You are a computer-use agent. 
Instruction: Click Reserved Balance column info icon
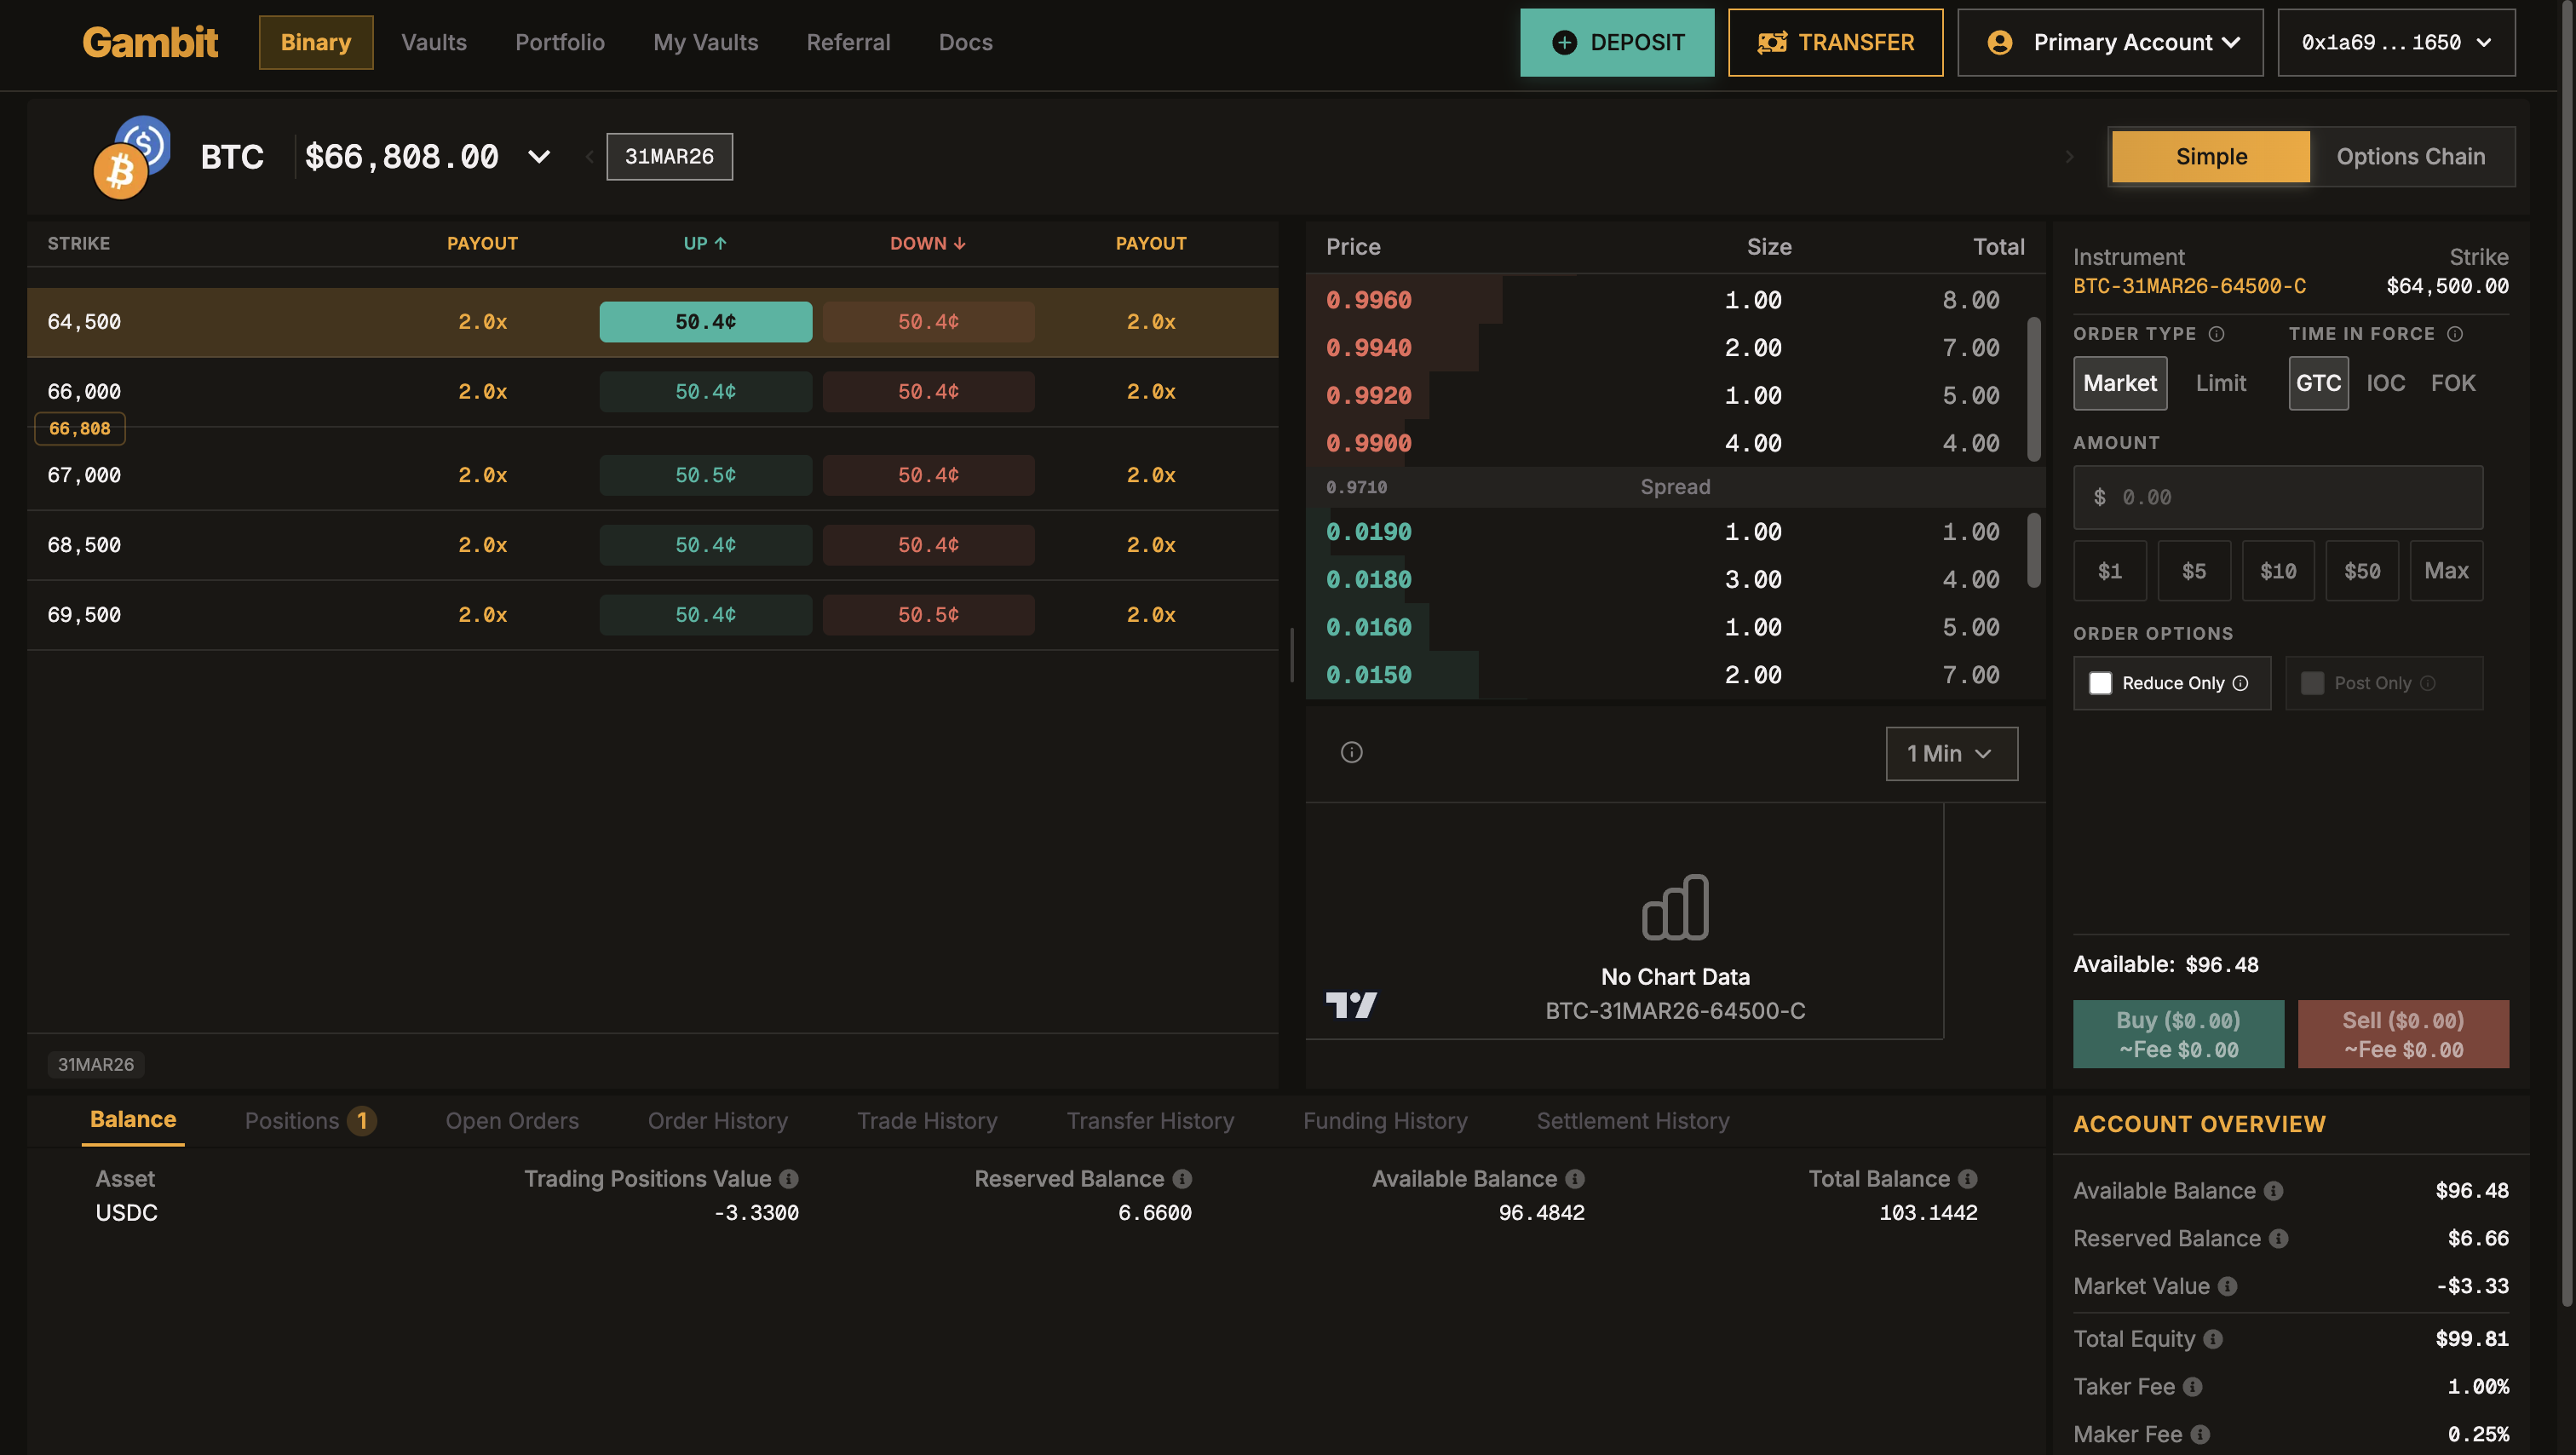click(1182, 1179)
